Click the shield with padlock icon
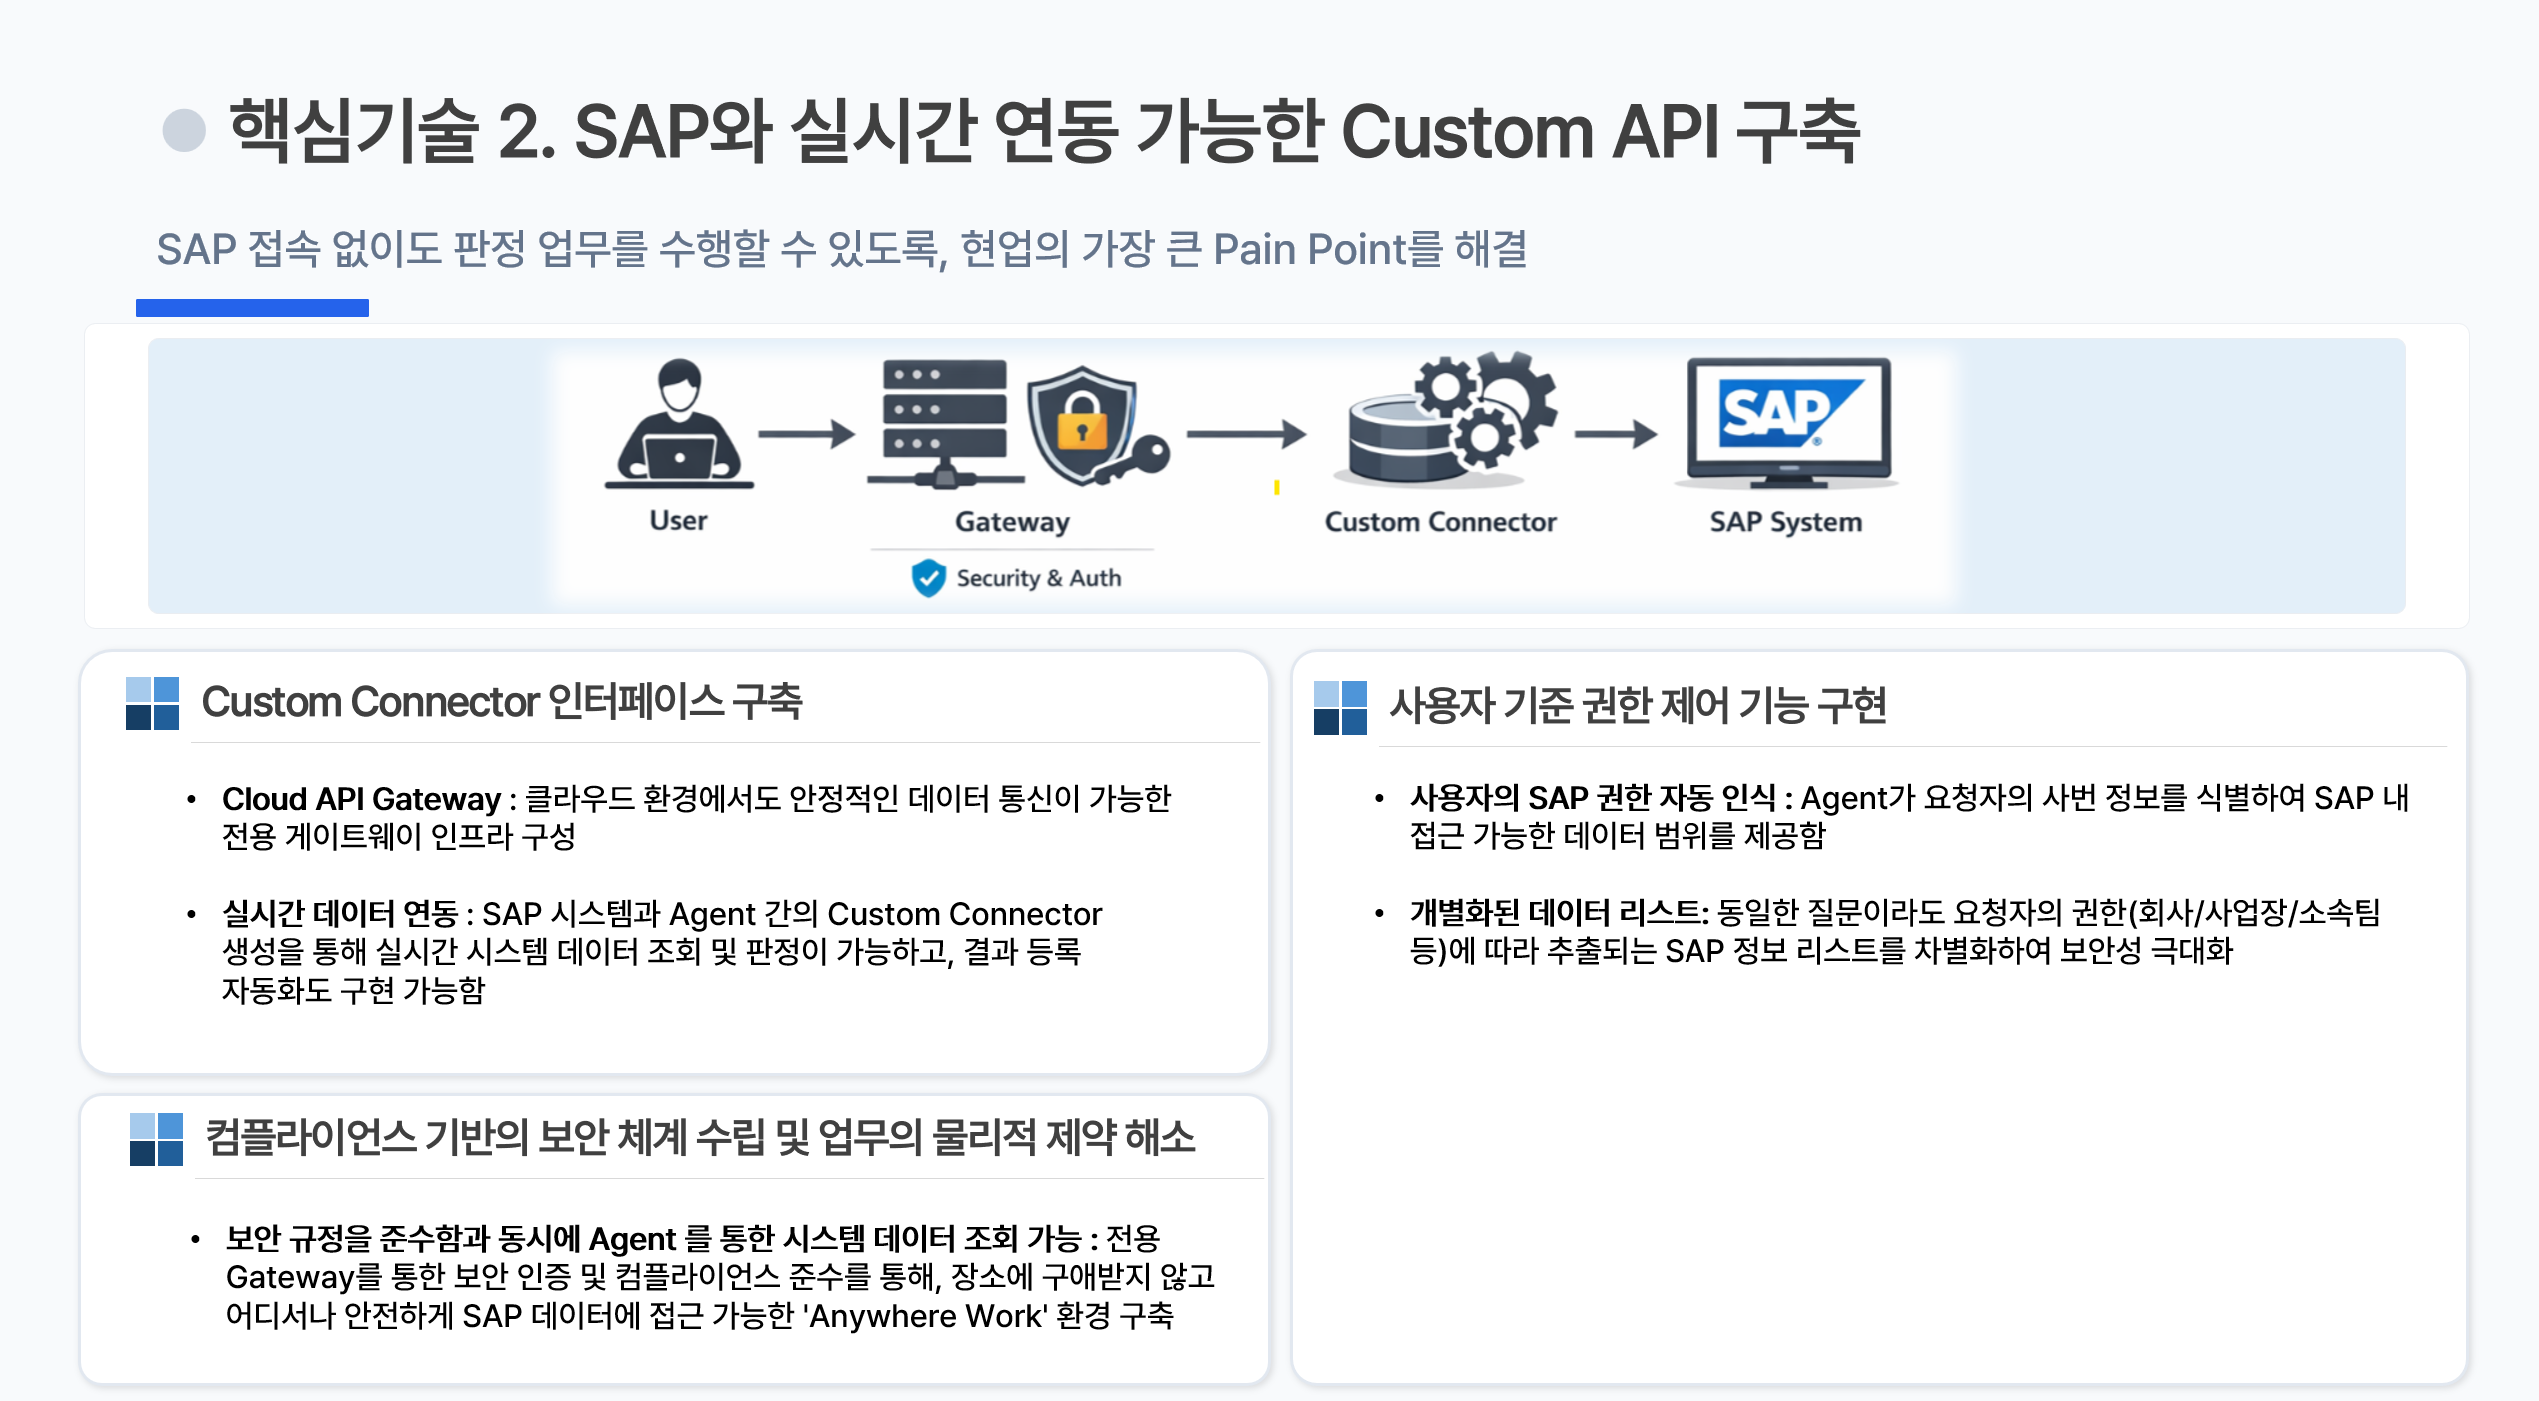The width and height of the screenshot is (2539, 1401). tap(1082, 425)
